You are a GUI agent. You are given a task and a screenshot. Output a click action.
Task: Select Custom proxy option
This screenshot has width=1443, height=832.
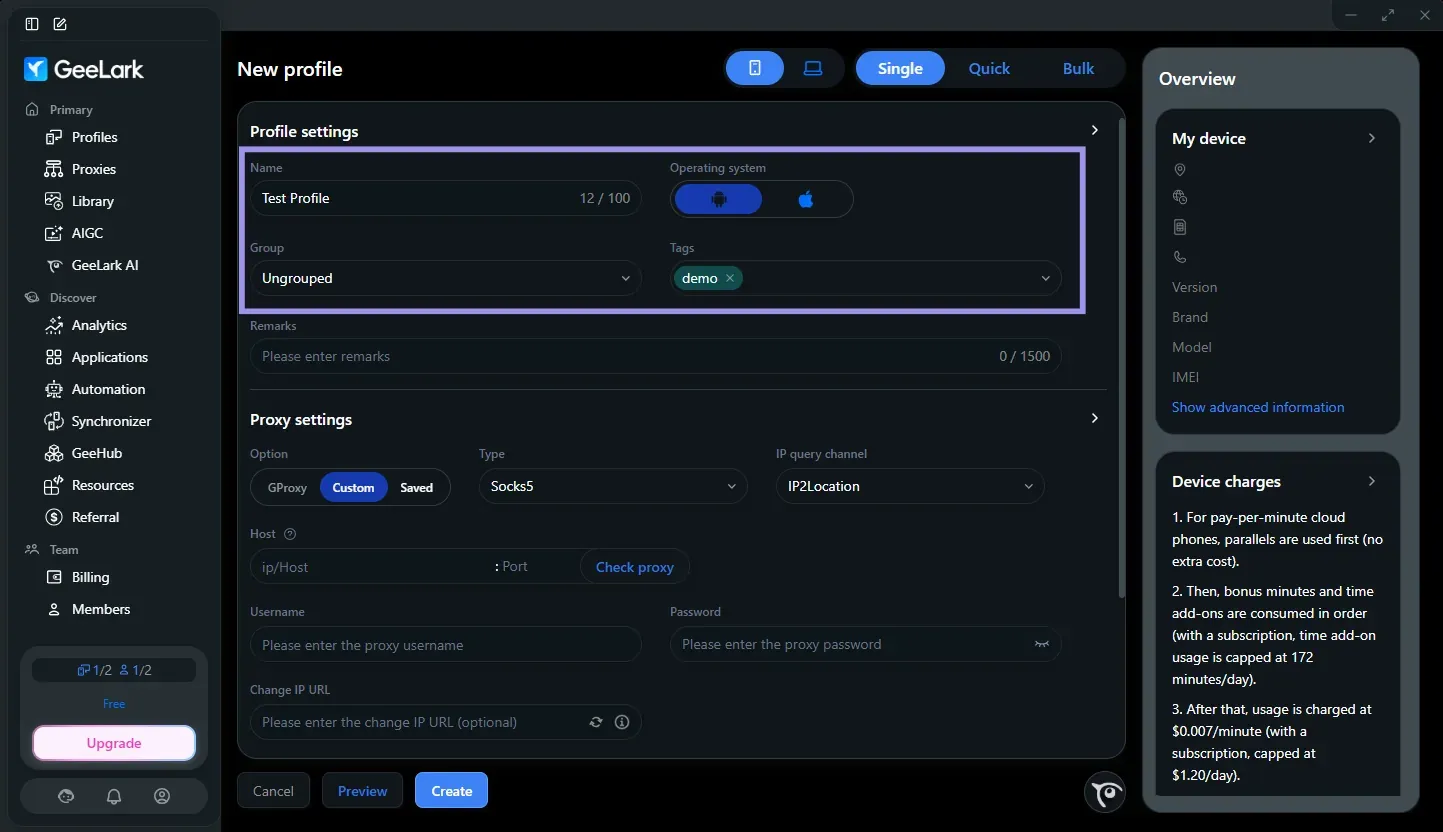pyautogui.click(x=353, y=487)
